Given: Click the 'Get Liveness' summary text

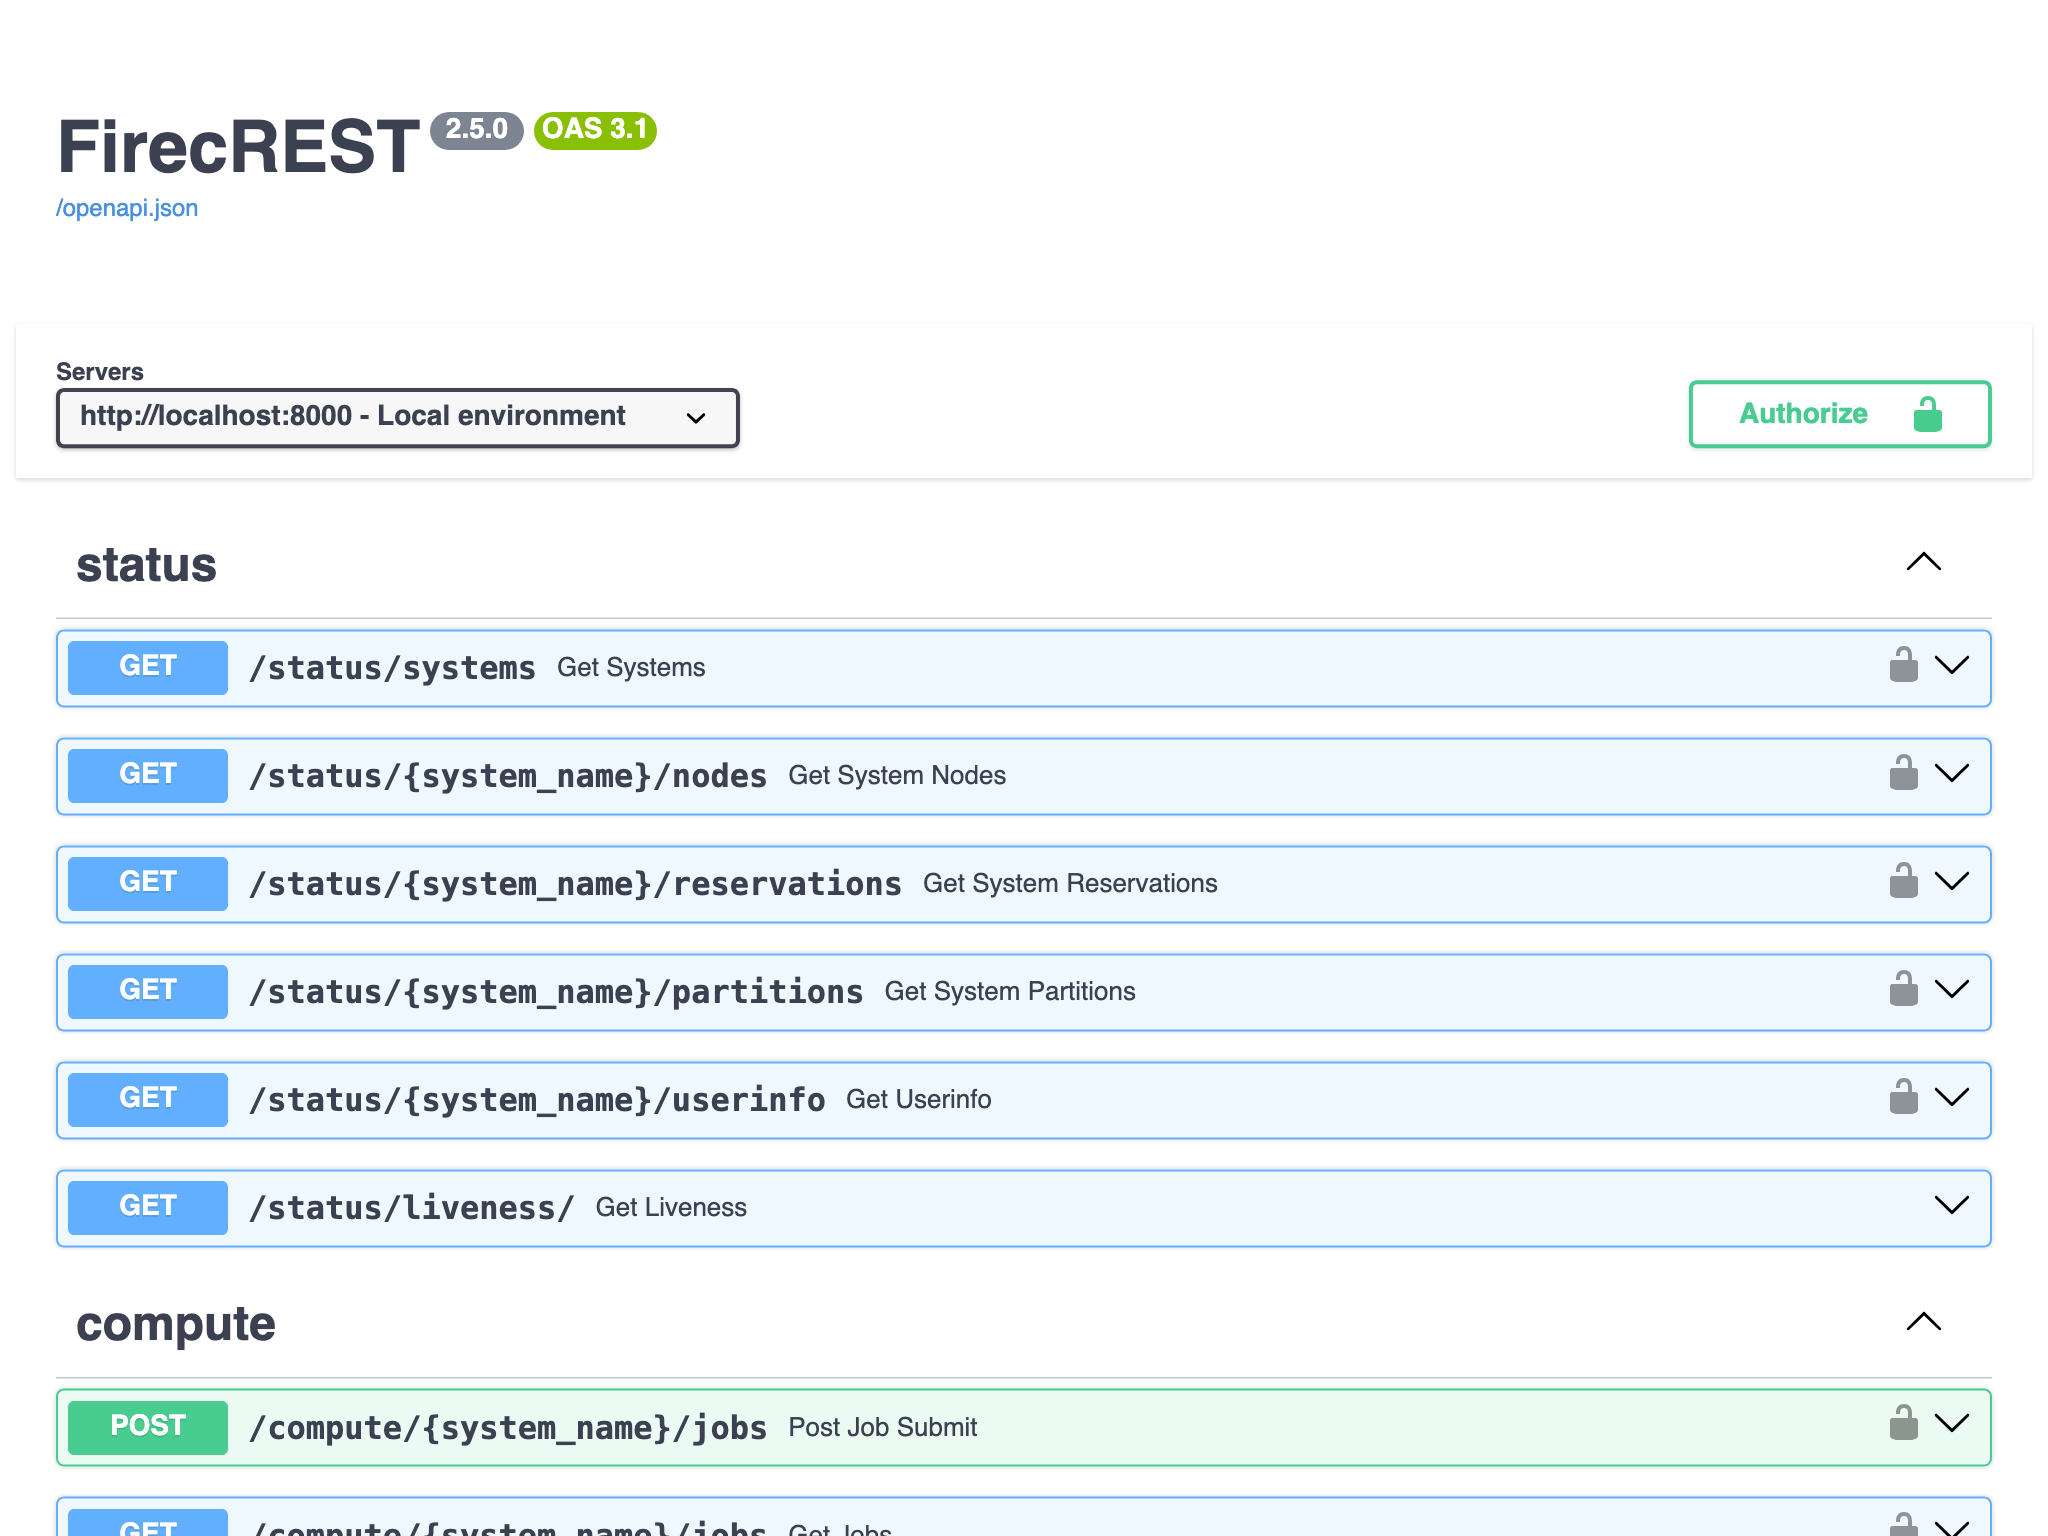Looking at the screenshot, I should pos(671,1208).
